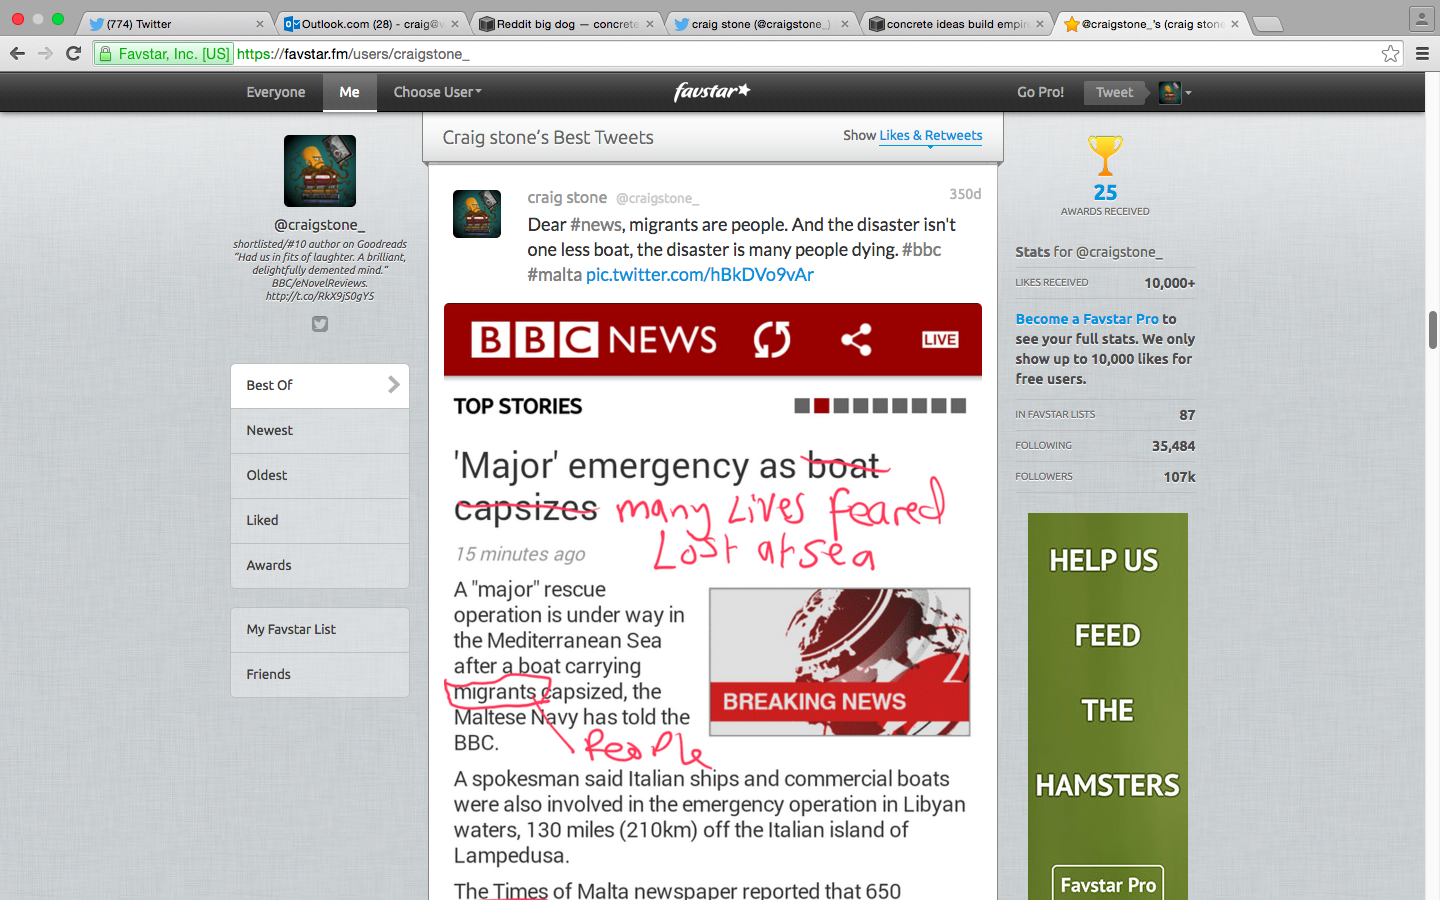Click the BBC LIVE badge

click(x=940, y=340)
